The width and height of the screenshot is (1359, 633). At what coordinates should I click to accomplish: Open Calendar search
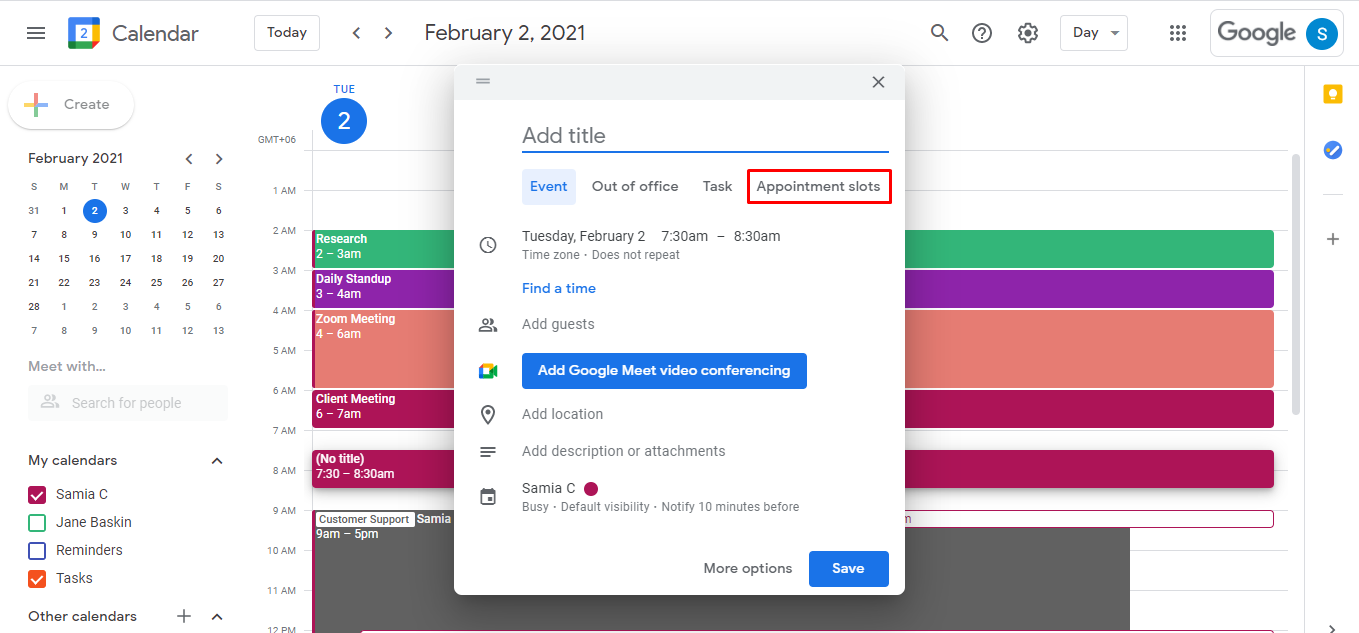(x=939, y=32)
